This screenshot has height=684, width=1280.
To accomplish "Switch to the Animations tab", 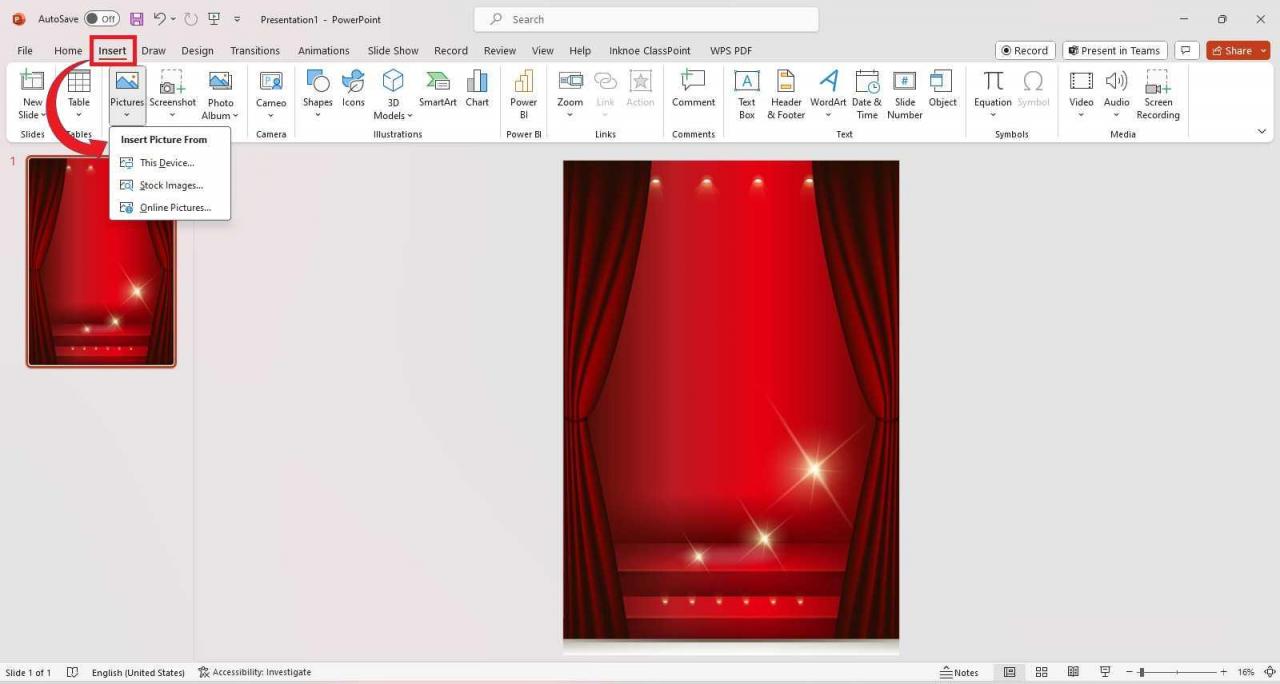I will click(x=323, y=50).
